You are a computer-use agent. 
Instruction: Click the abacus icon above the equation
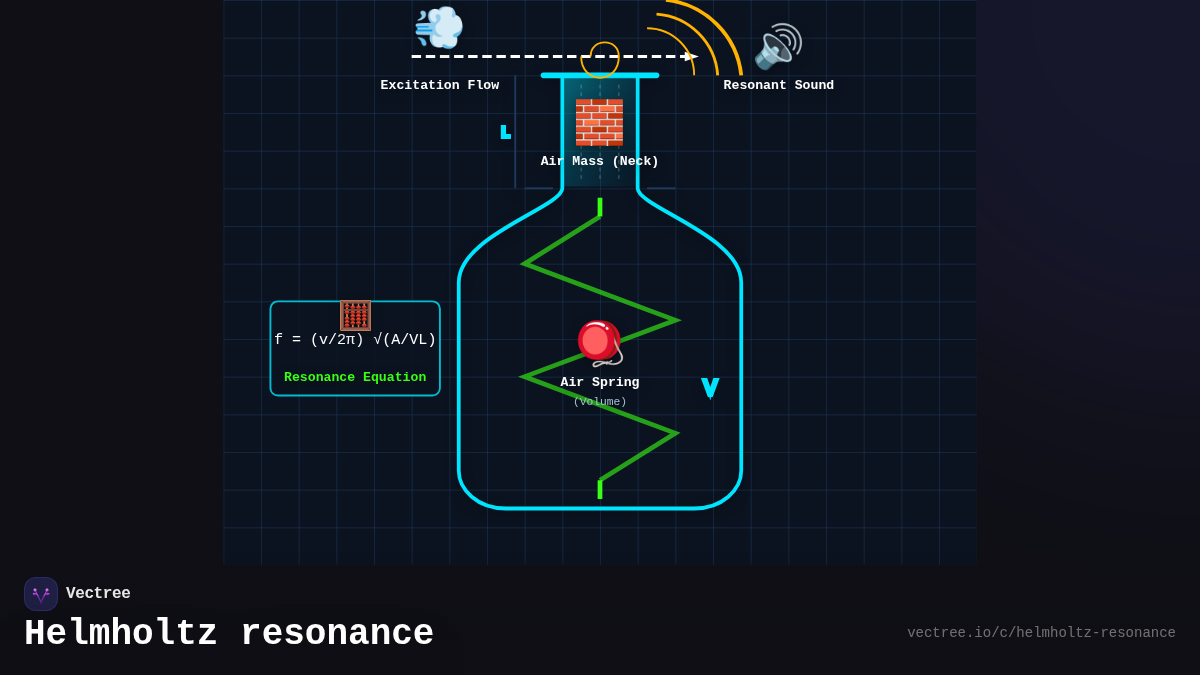(356, 314)
